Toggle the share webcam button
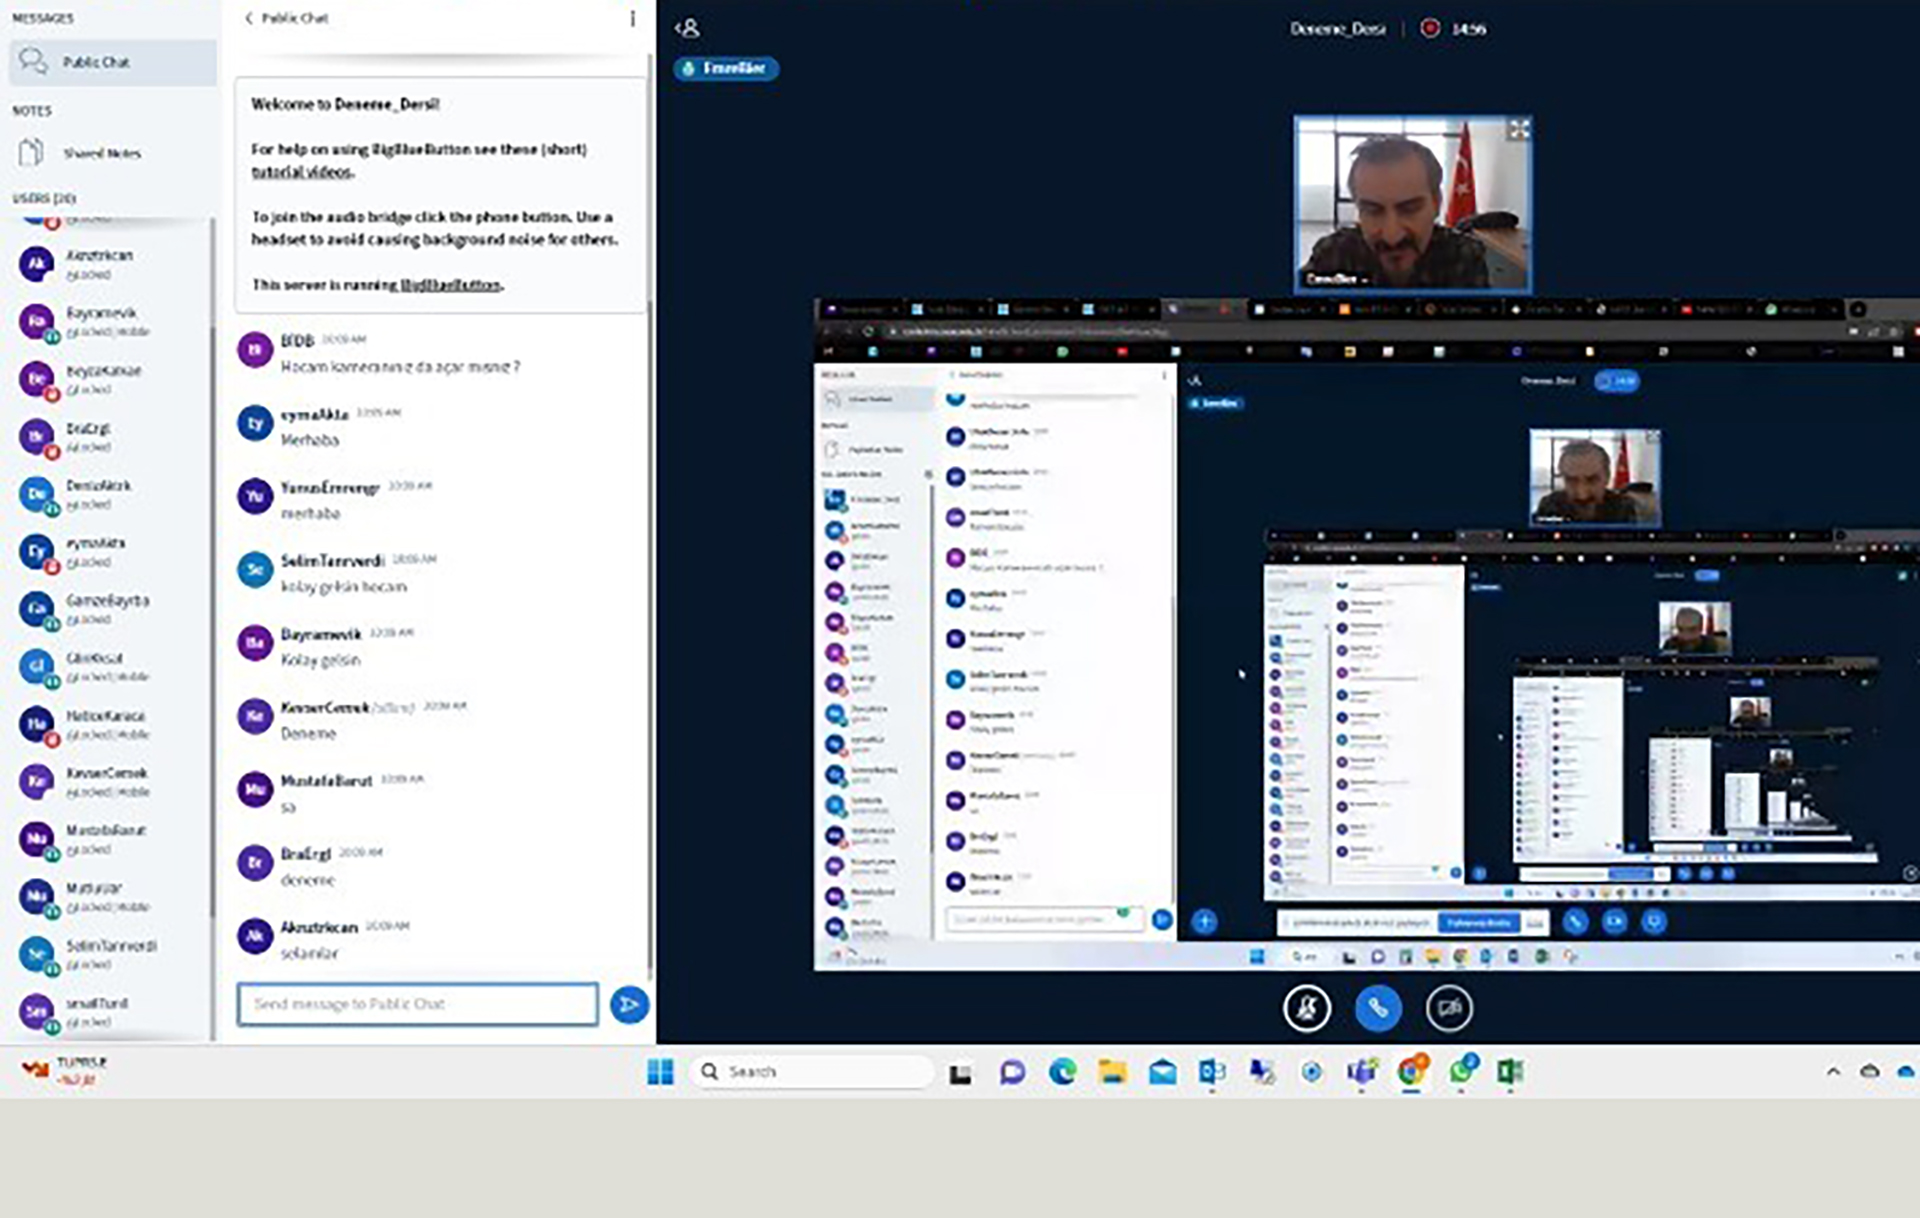 (x=1448, y=1008)
